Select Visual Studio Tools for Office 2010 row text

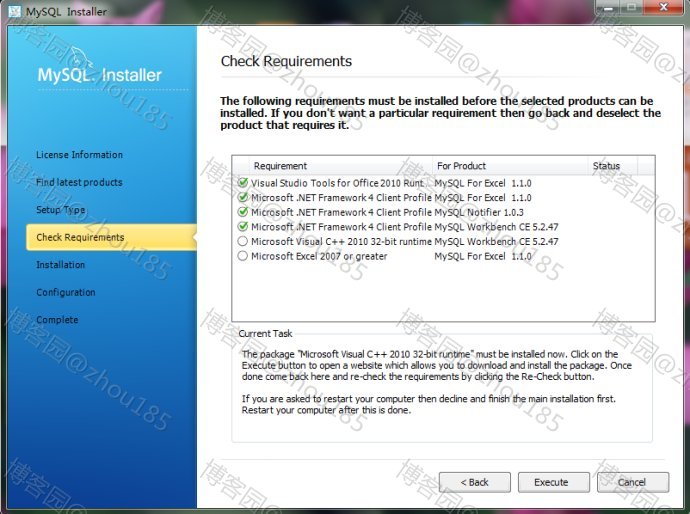point(338,183)
